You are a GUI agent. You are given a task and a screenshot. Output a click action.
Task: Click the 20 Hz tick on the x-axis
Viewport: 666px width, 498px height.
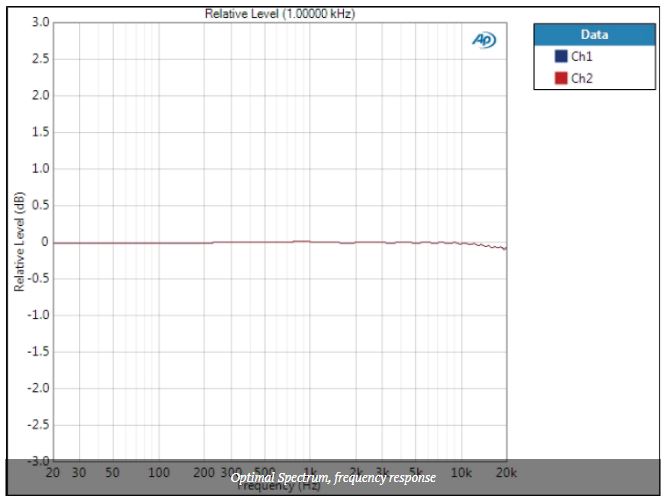click(53, 472)
